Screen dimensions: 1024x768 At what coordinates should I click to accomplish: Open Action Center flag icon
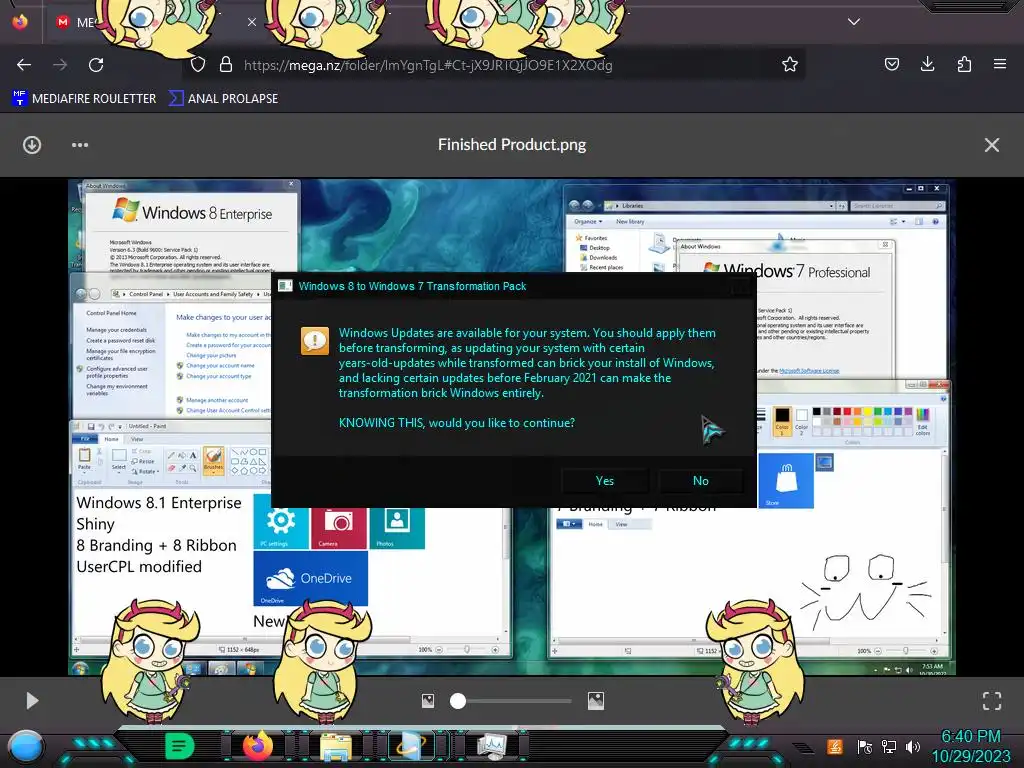click(865, 746)
